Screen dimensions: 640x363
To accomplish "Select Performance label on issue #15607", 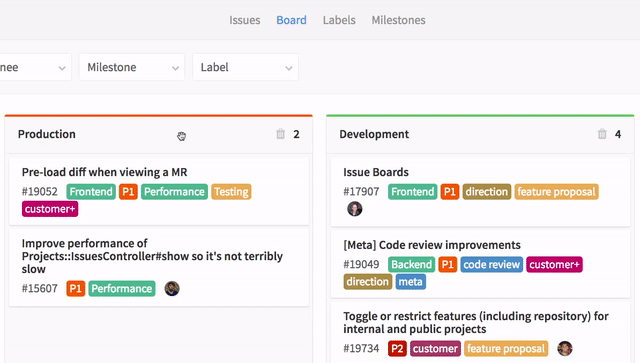I will pos(122,289).
